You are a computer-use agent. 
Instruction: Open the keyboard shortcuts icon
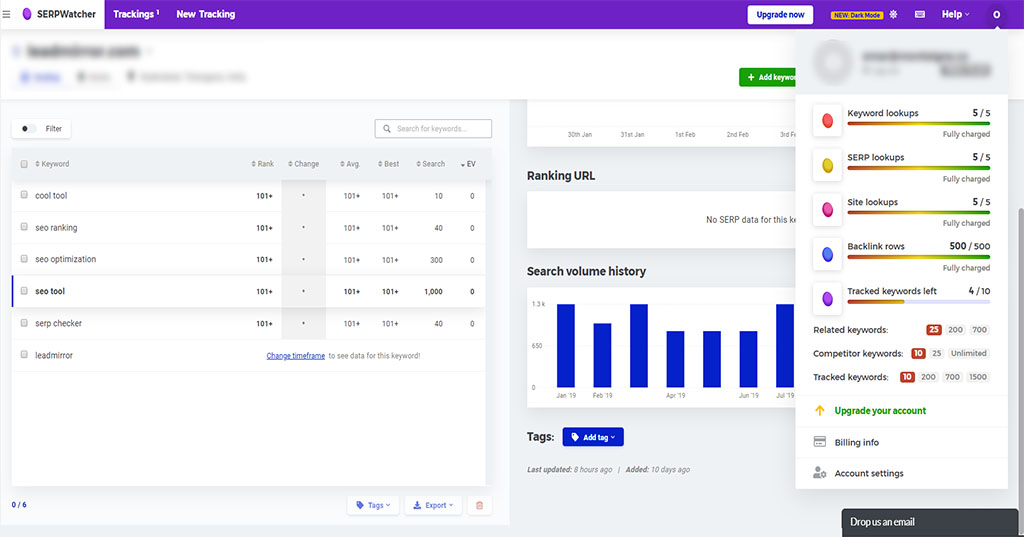(920, 14)
